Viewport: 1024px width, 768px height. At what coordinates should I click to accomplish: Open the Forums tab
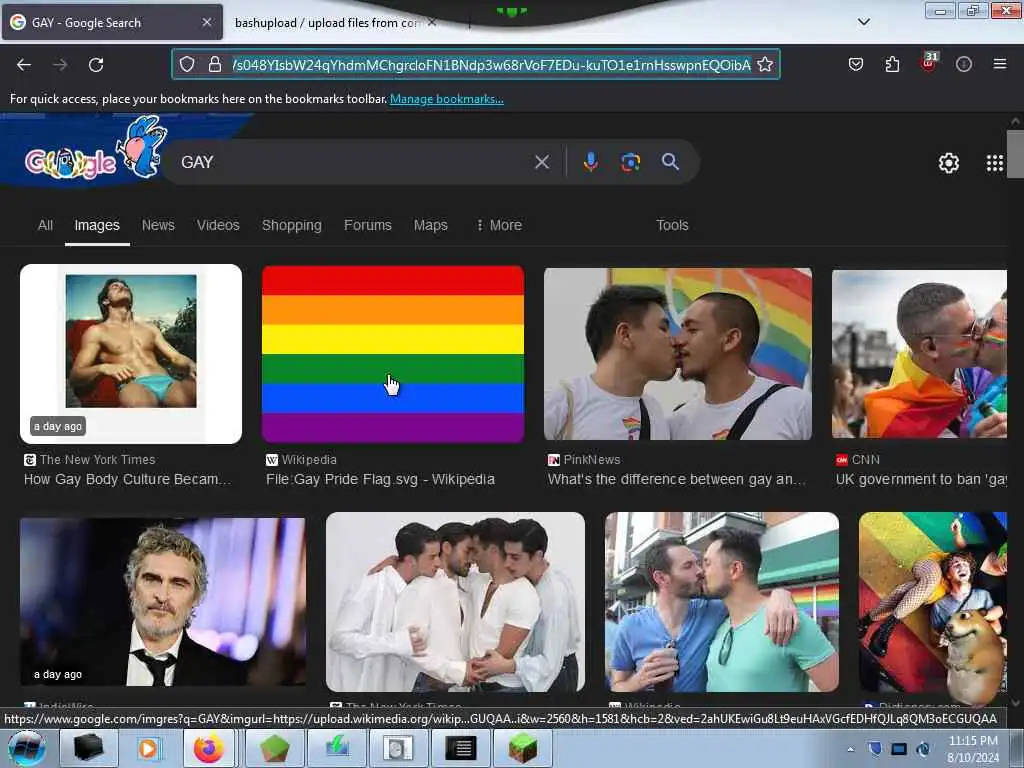tap(368, 225)
